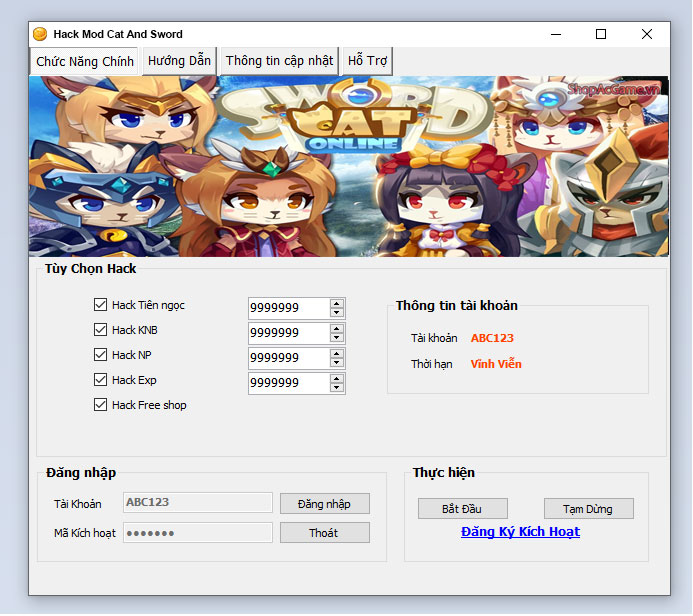Toggle the Hack Free shop checkbox
Image resolution: width=693 pixels, height=616 pixels.
point(100,405)
